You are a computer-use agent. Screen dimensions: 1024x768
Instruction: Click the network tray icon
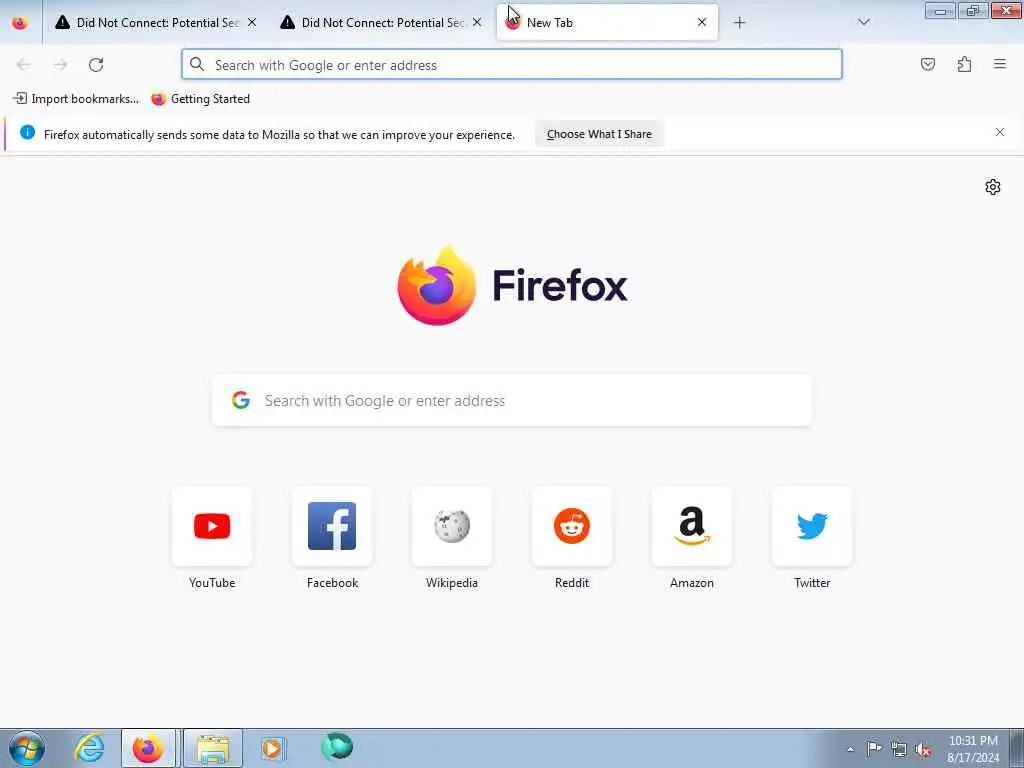(x=899, y=750)
